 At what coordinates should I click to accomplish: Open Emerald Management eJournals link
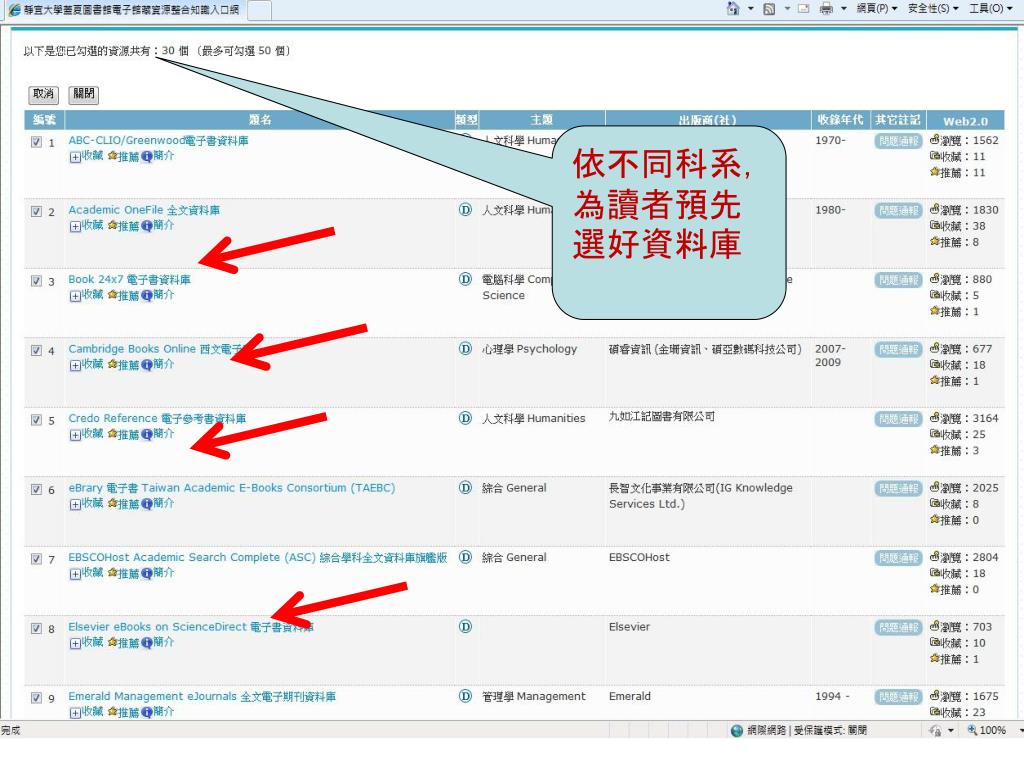[202, 696]
